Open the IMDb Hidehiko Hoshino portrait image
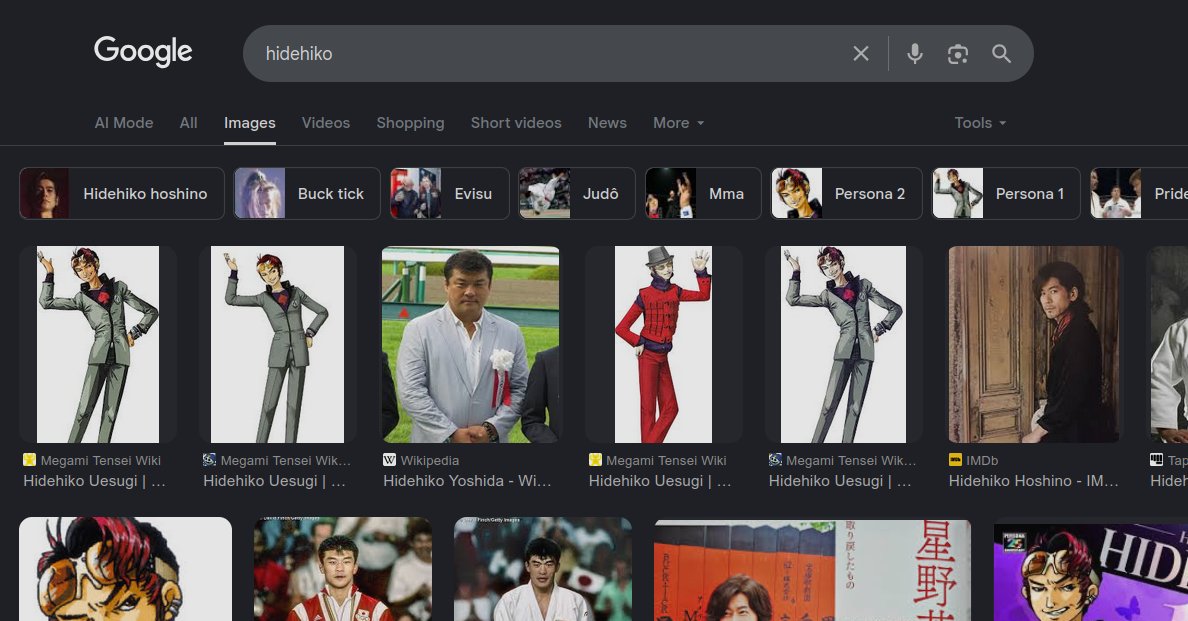Image resolution: width=1188 pixels, height=621 pixels. 1033,344
